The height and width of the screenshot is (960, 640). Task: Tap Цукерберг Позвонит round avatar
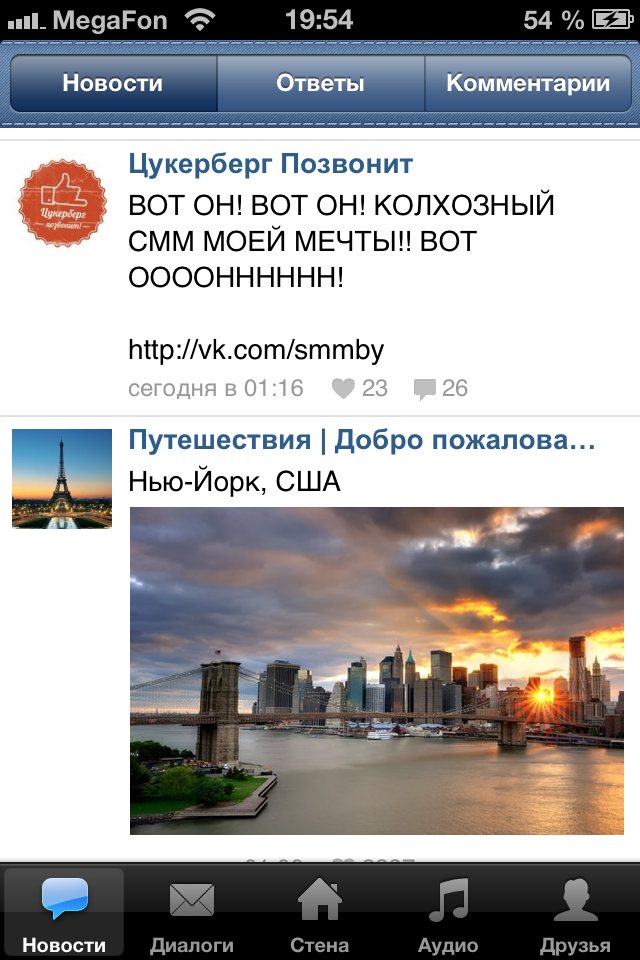tap(62, 203)
